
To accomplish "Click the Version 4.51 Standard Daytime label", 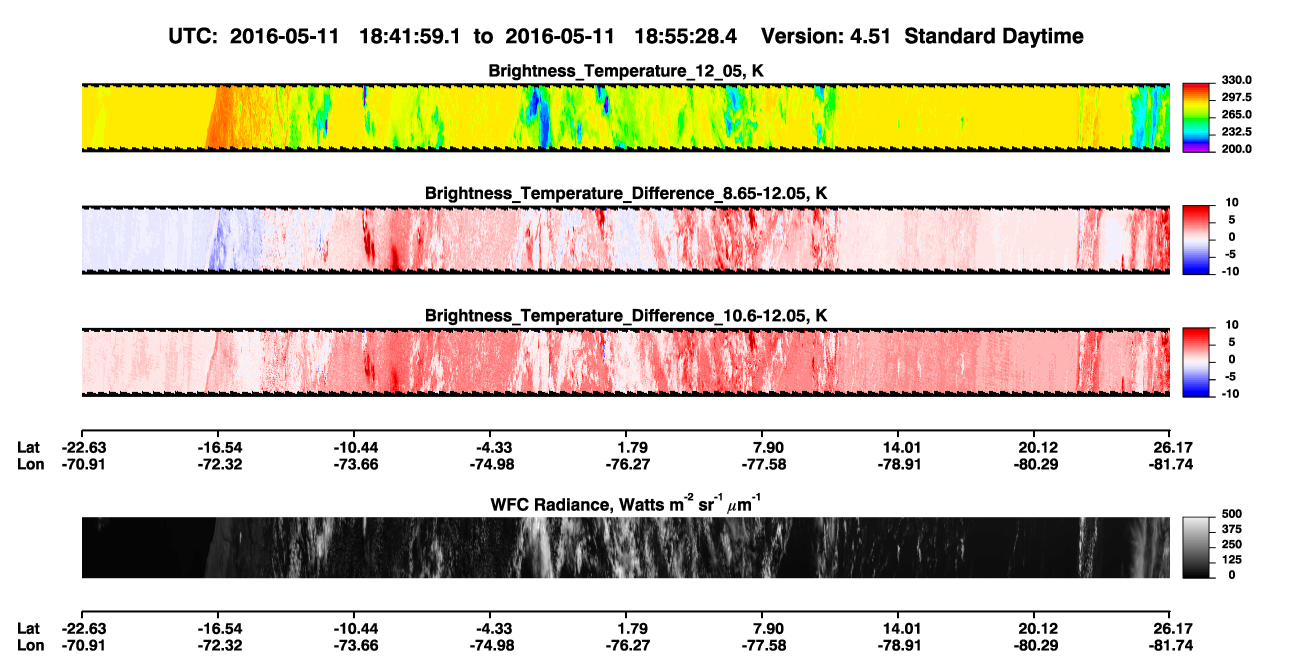I will [922, 36].
